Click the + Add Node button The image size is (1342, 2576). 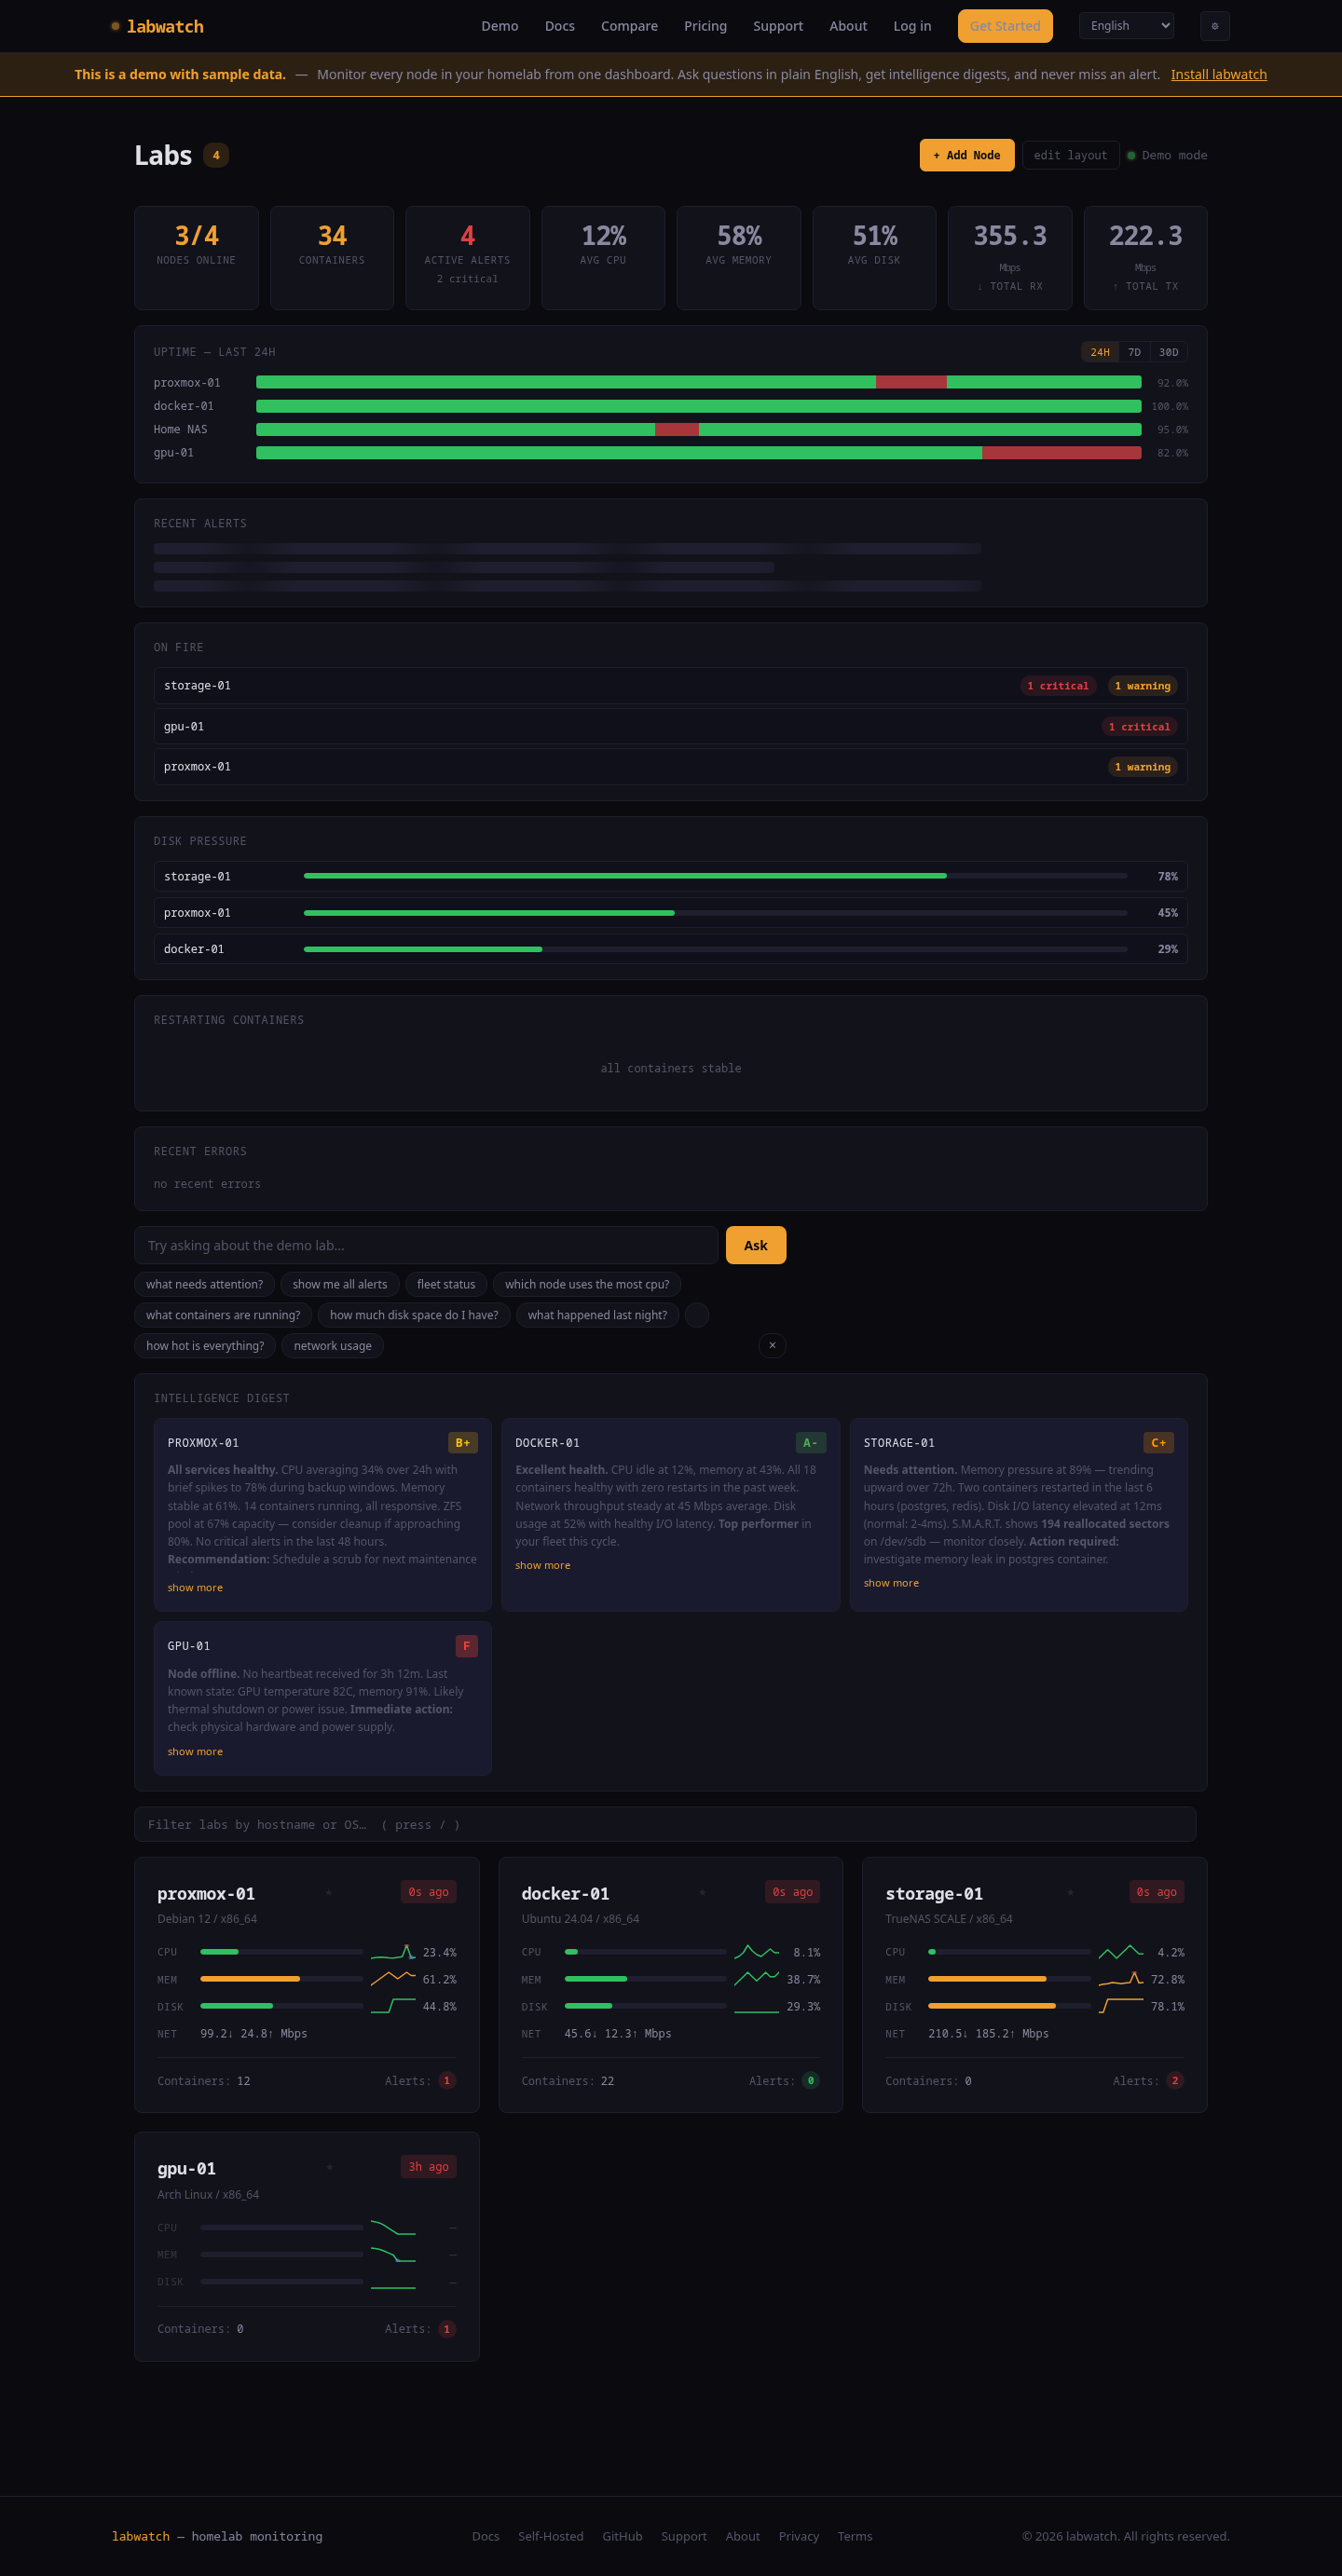[966, 155]
